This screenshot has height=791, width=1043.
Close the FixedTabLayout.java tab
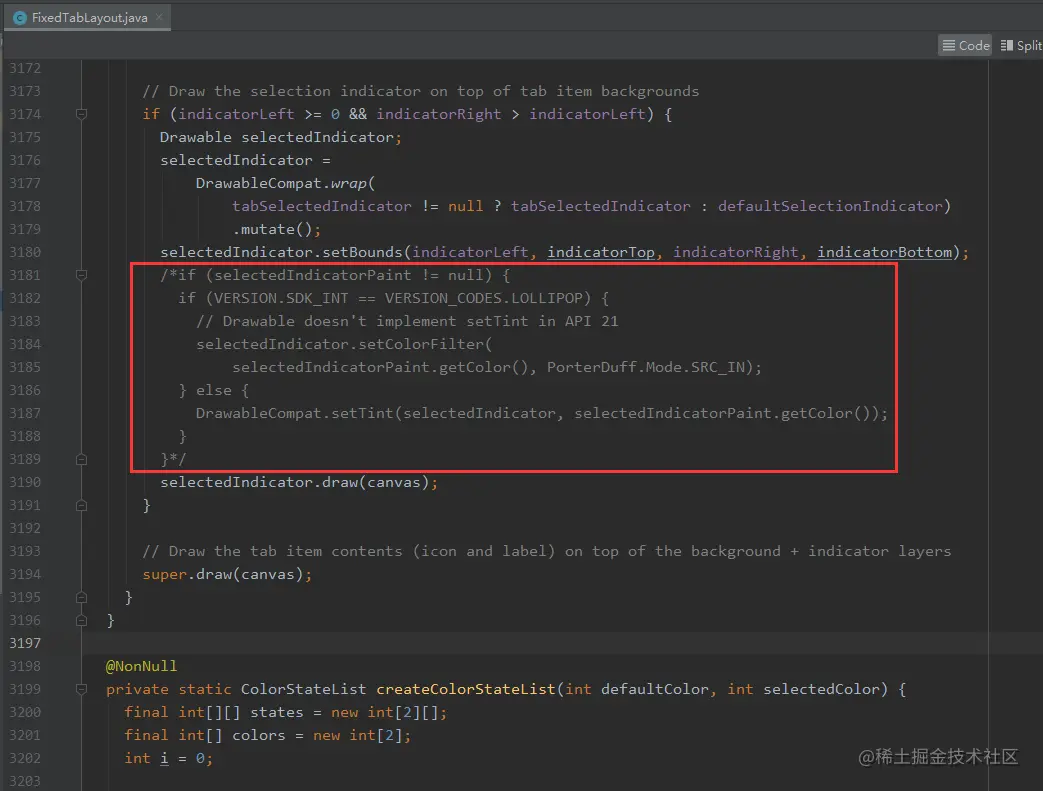(159, 17)
